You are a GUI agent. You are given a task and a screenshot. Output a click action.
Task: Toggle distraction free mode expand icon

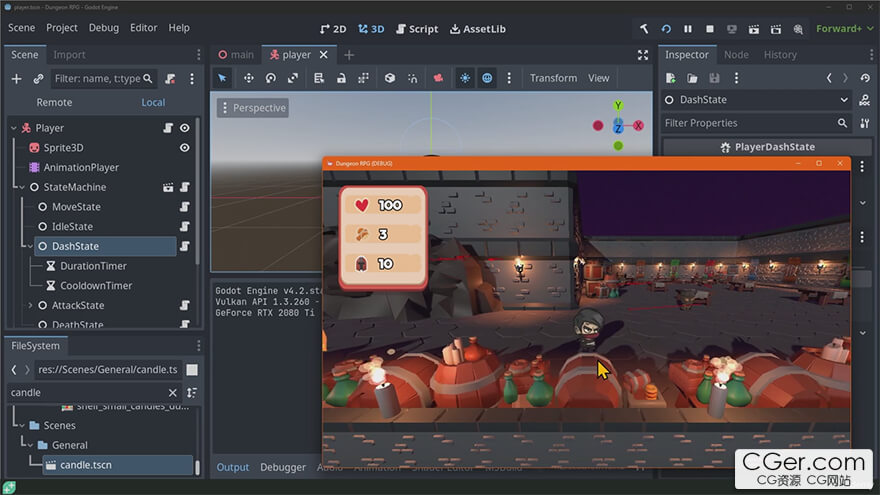(643, 54)
